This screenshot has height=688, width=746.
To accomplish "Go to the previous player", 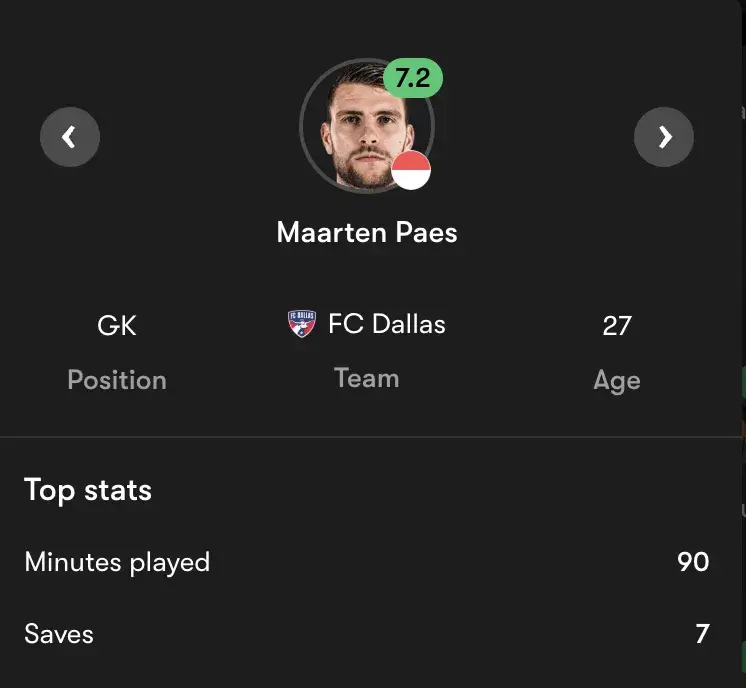I will (70, 137).
